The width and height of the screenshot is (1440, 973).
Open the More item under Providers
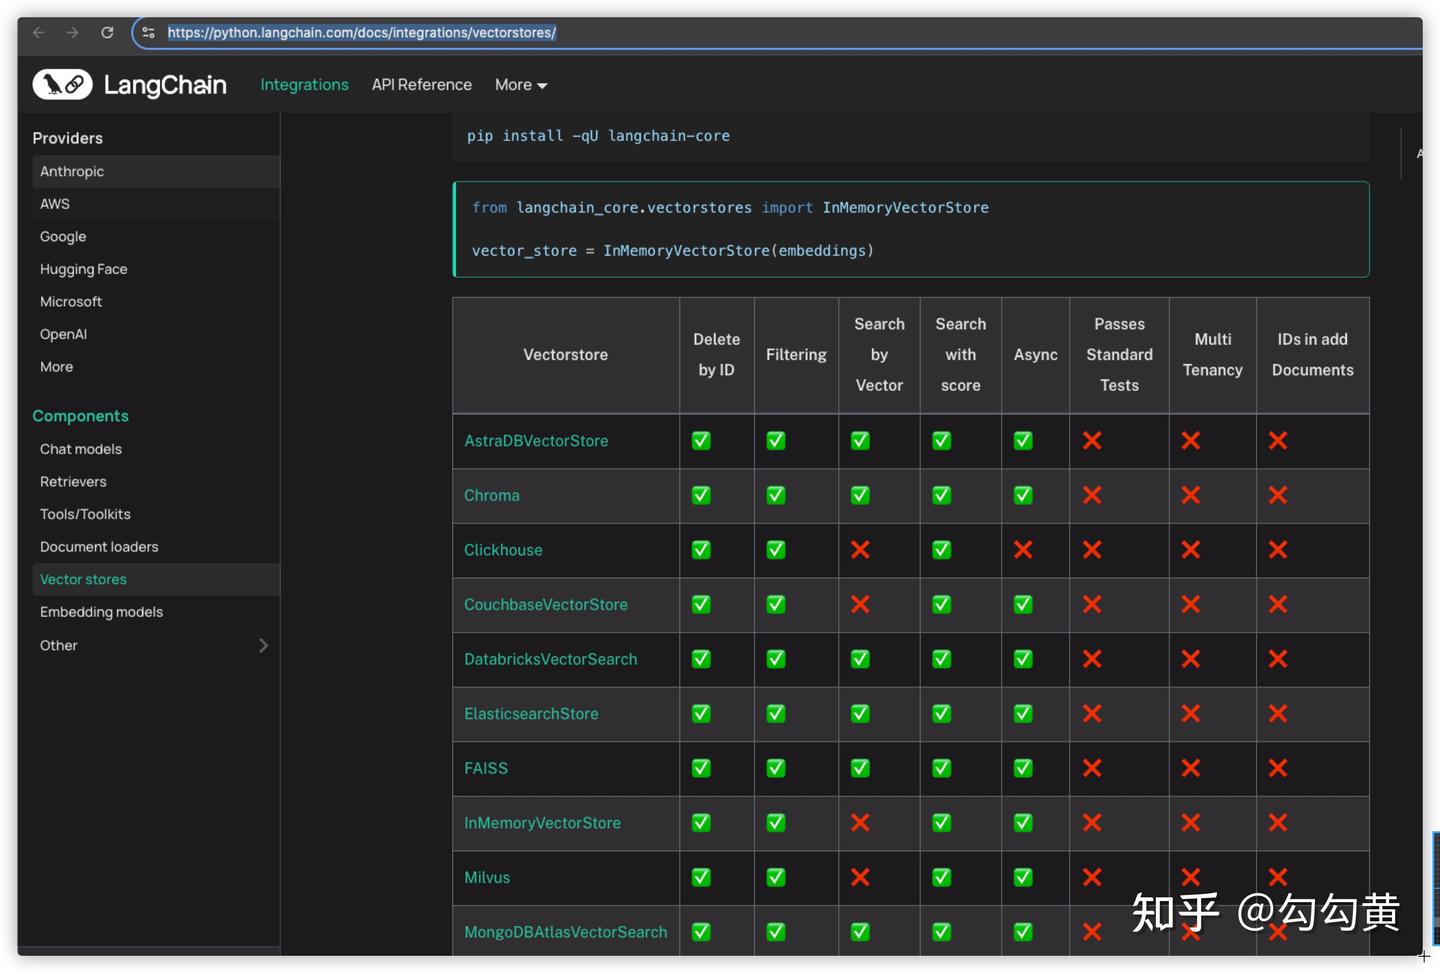[x=56, y=366]
